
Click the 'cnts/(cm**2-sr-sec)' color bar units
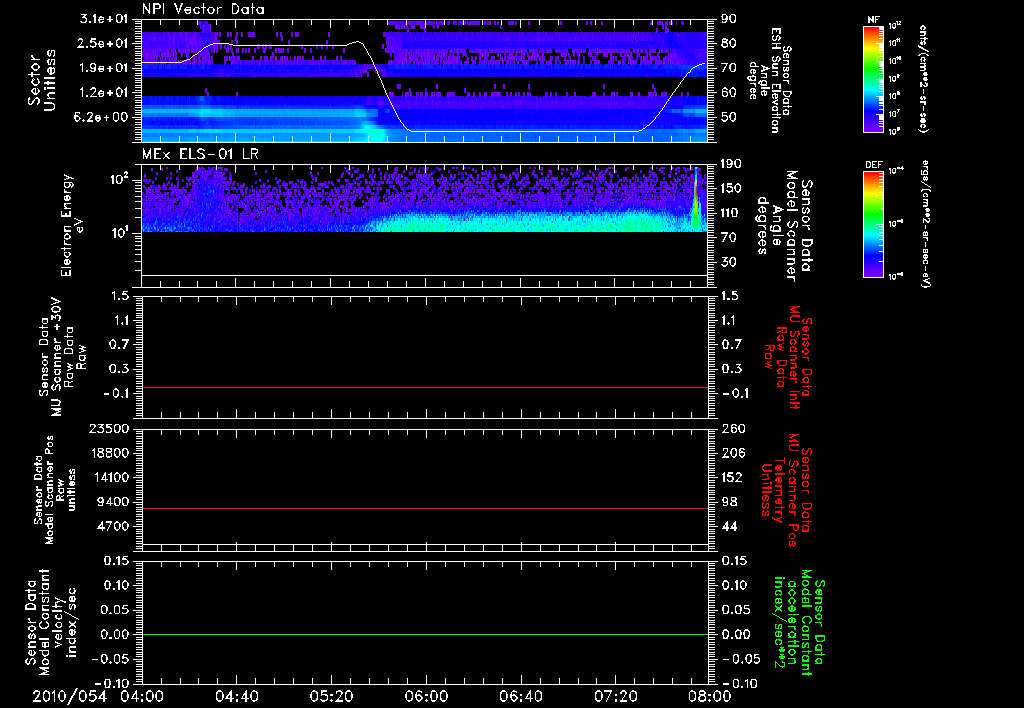[923, 79]
